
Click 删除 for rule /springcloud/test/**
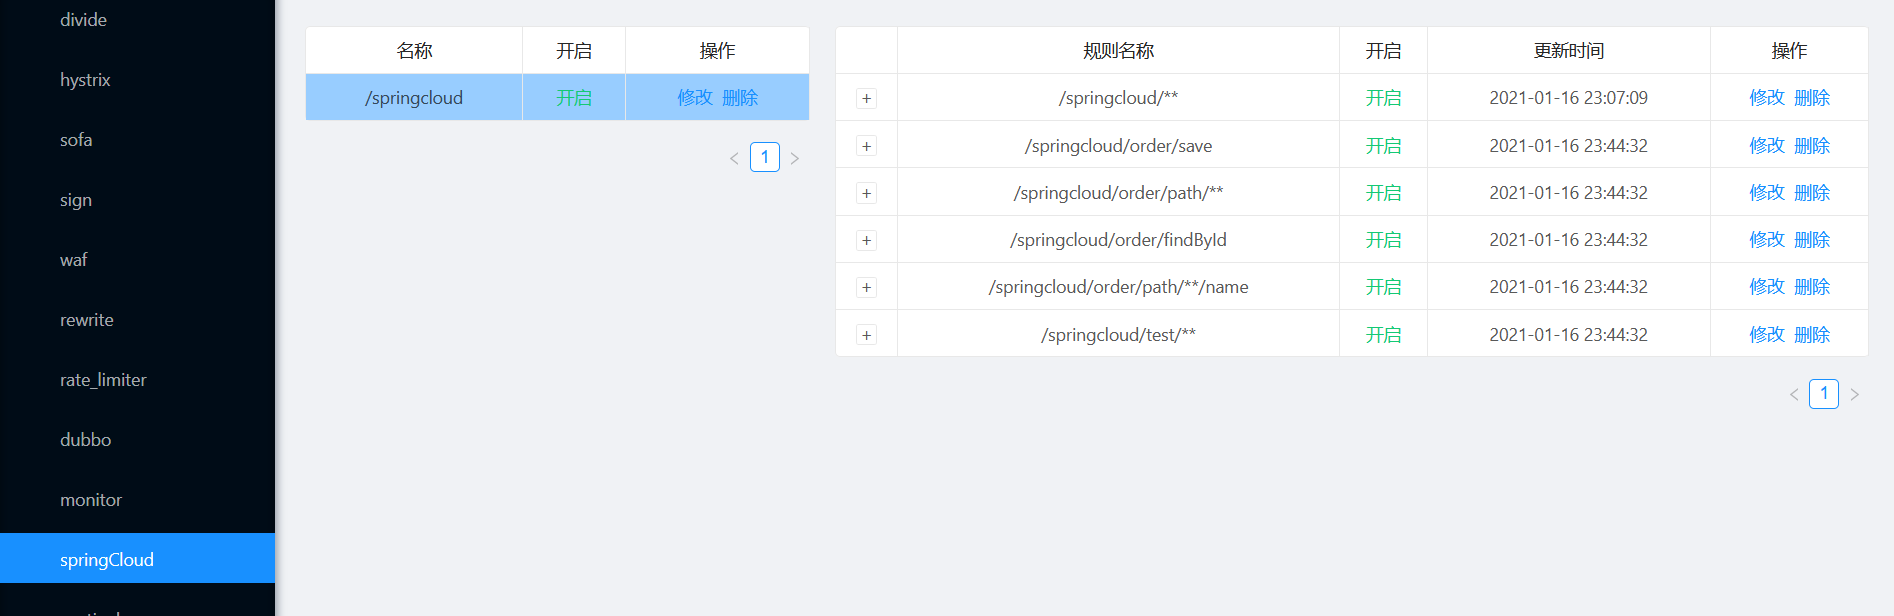click(1812, 335)
